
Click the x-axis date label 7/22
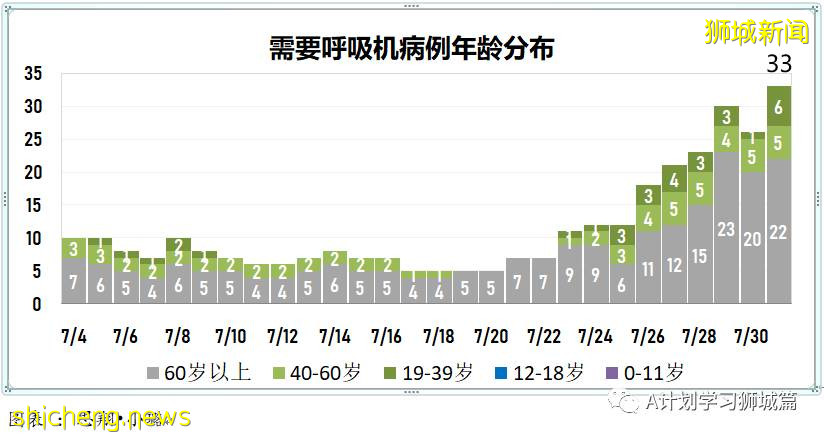tap(544, 336)
